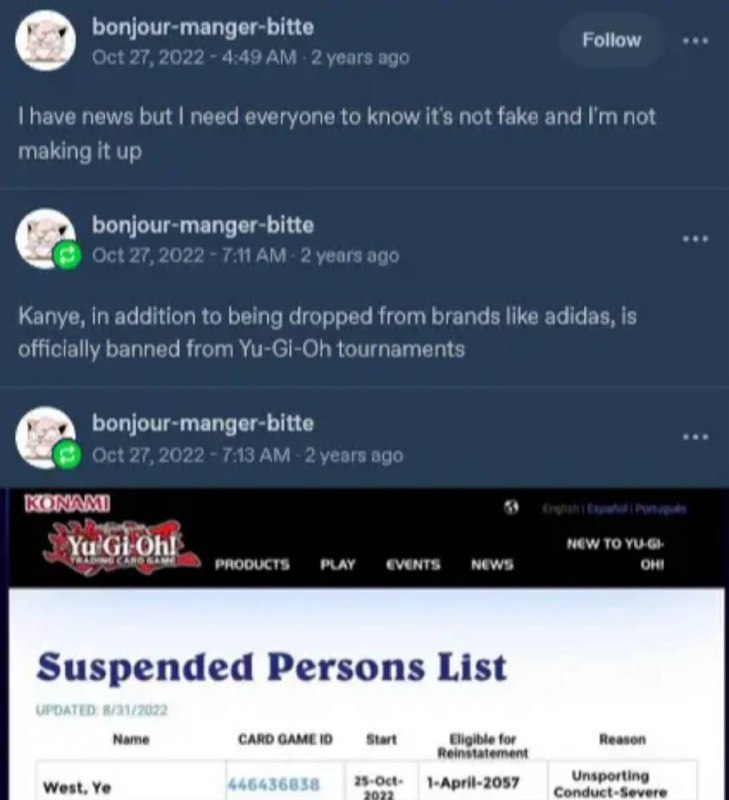Click the NEW TO YU-GI-OH! link
Screen dimensions: 729x800
coord(616,554)
